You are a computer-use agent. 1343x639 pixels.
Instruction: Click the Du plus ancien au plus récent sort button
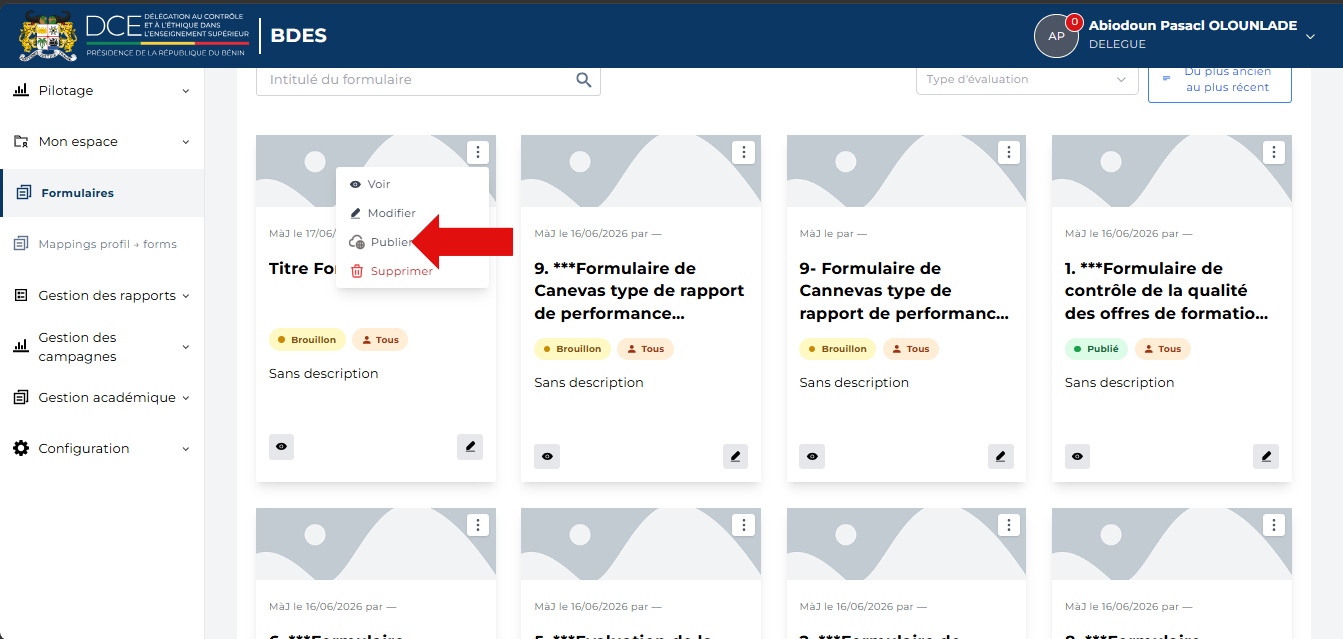pos(1219,80)
